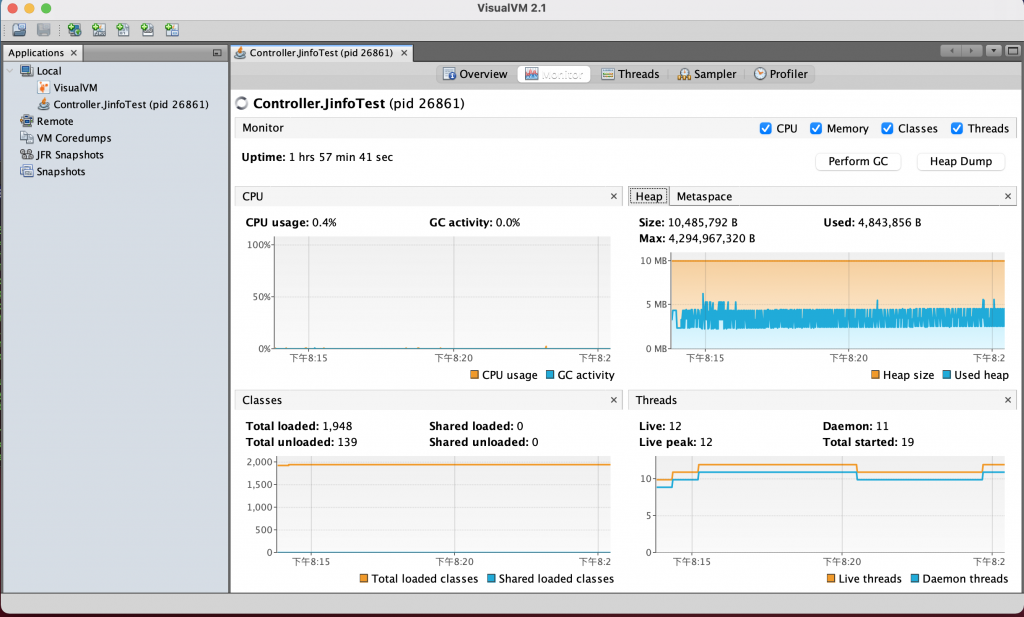Viewport: 1024px width, 617px height.
Task: Close the Heap memory graph panel
Action: (x=1008, y=197)
